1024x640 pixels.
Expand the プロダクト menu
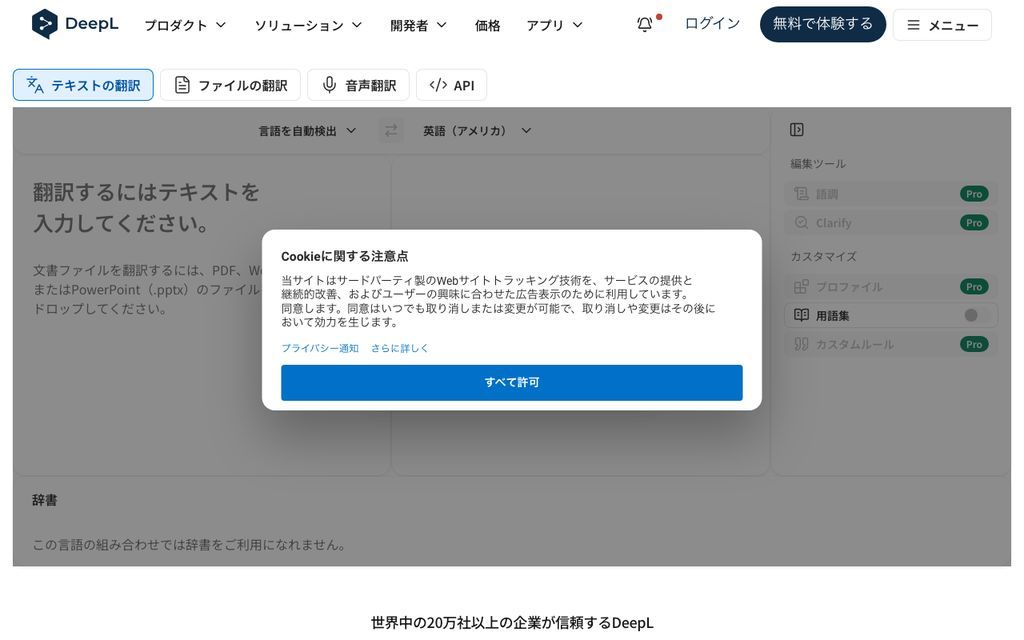185,25
